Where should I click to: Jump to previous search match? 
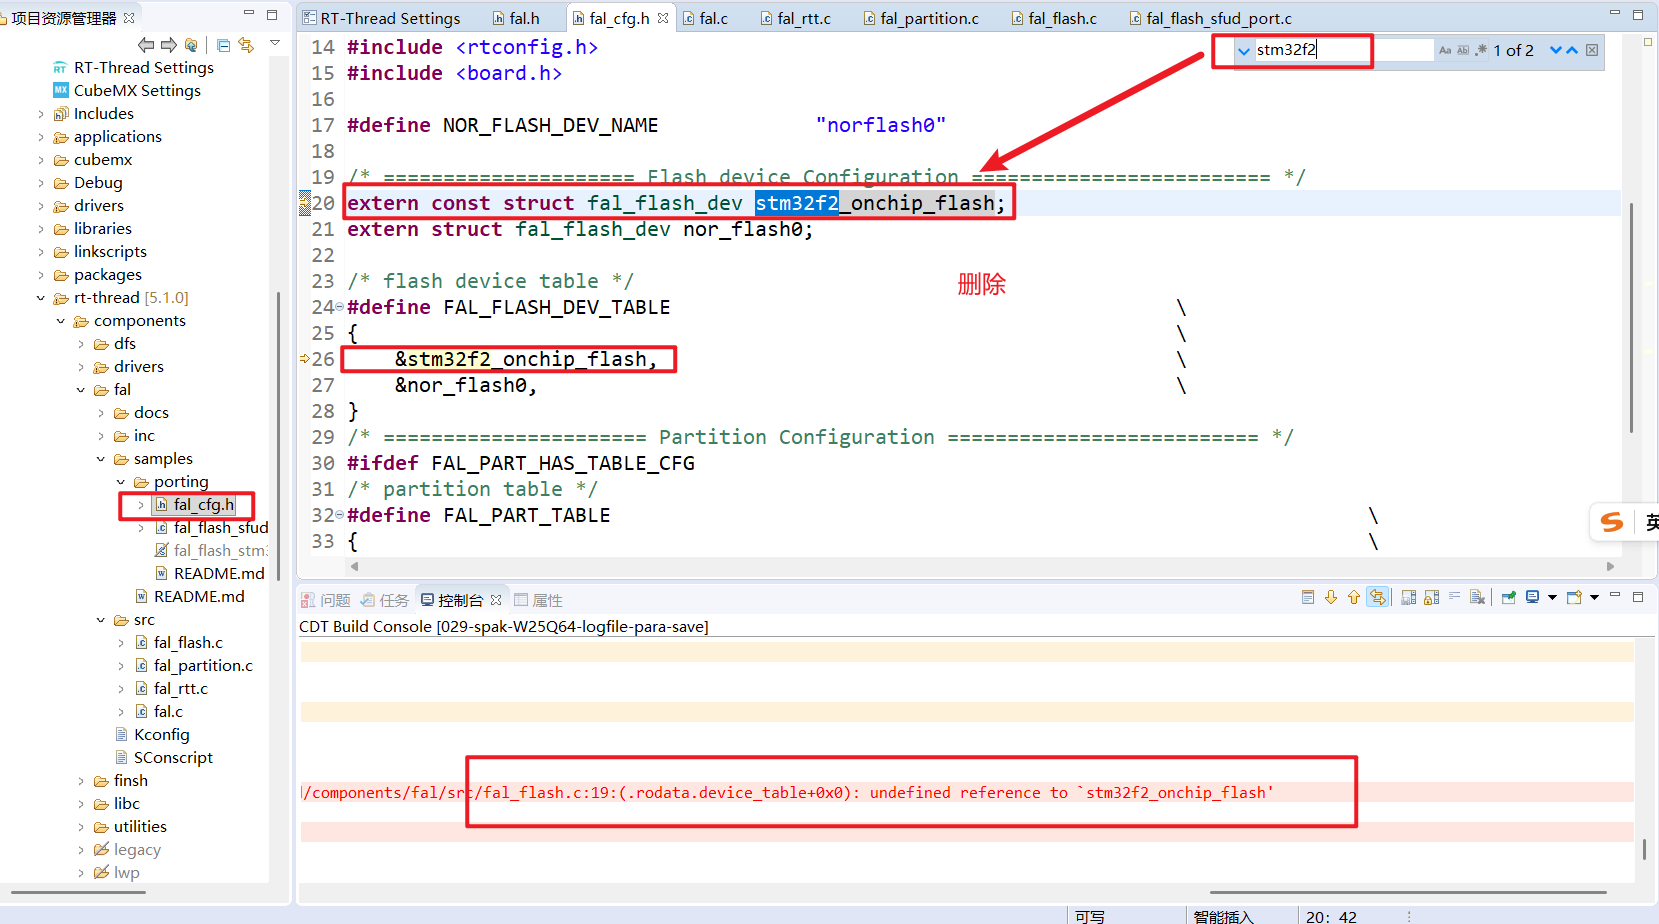1572,50
